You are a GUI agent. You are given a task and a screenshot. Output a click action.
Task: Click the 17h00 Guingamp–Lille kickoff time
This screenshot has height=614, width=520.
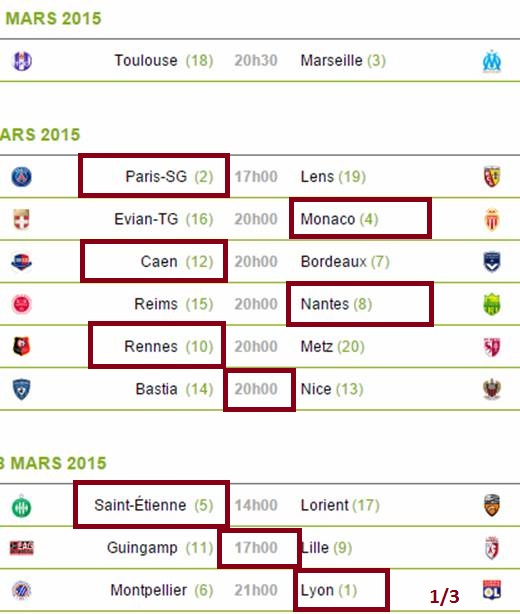pyautogui.click(x=256, y=547)
